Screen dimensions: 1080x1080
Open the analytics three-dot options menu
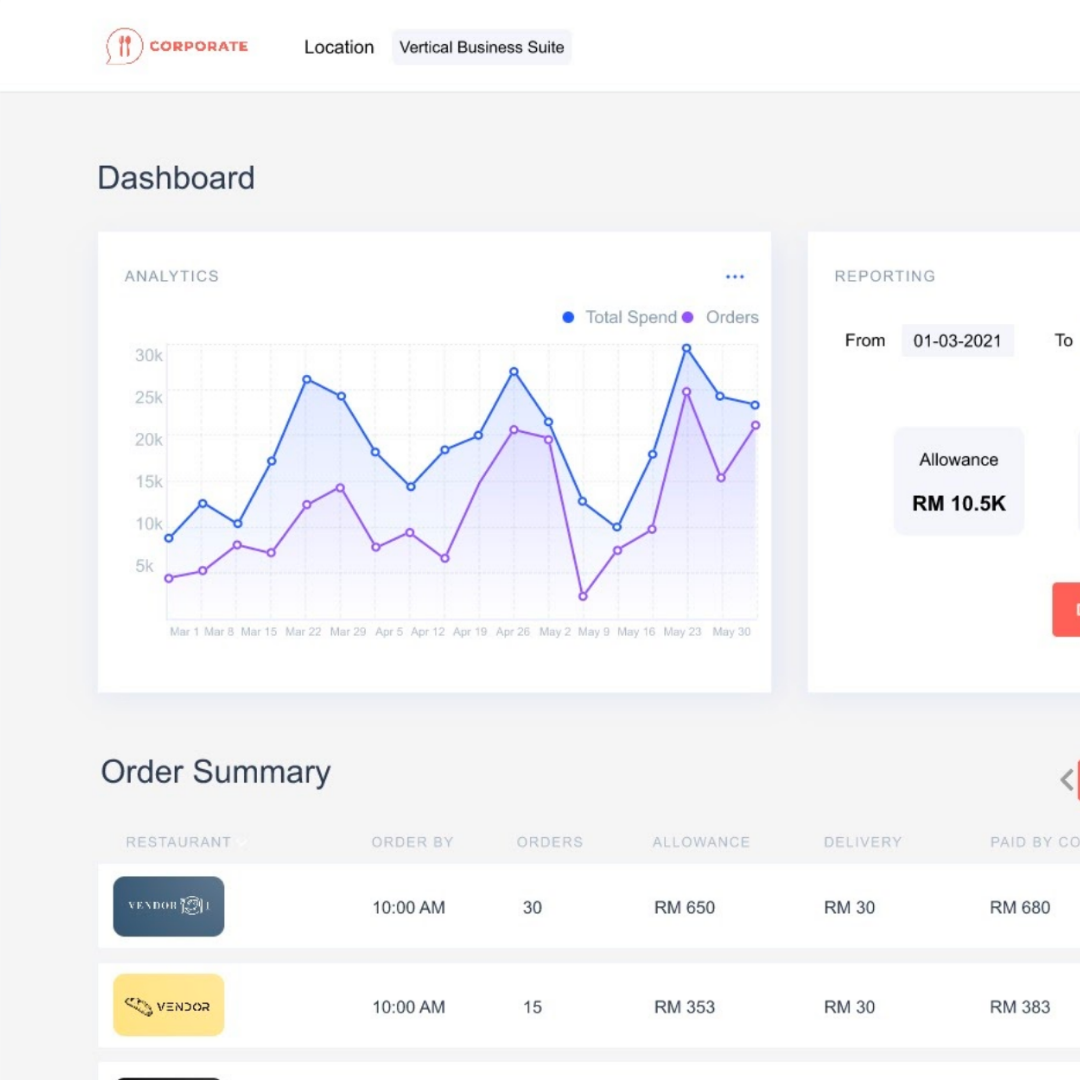click(734, 277)
